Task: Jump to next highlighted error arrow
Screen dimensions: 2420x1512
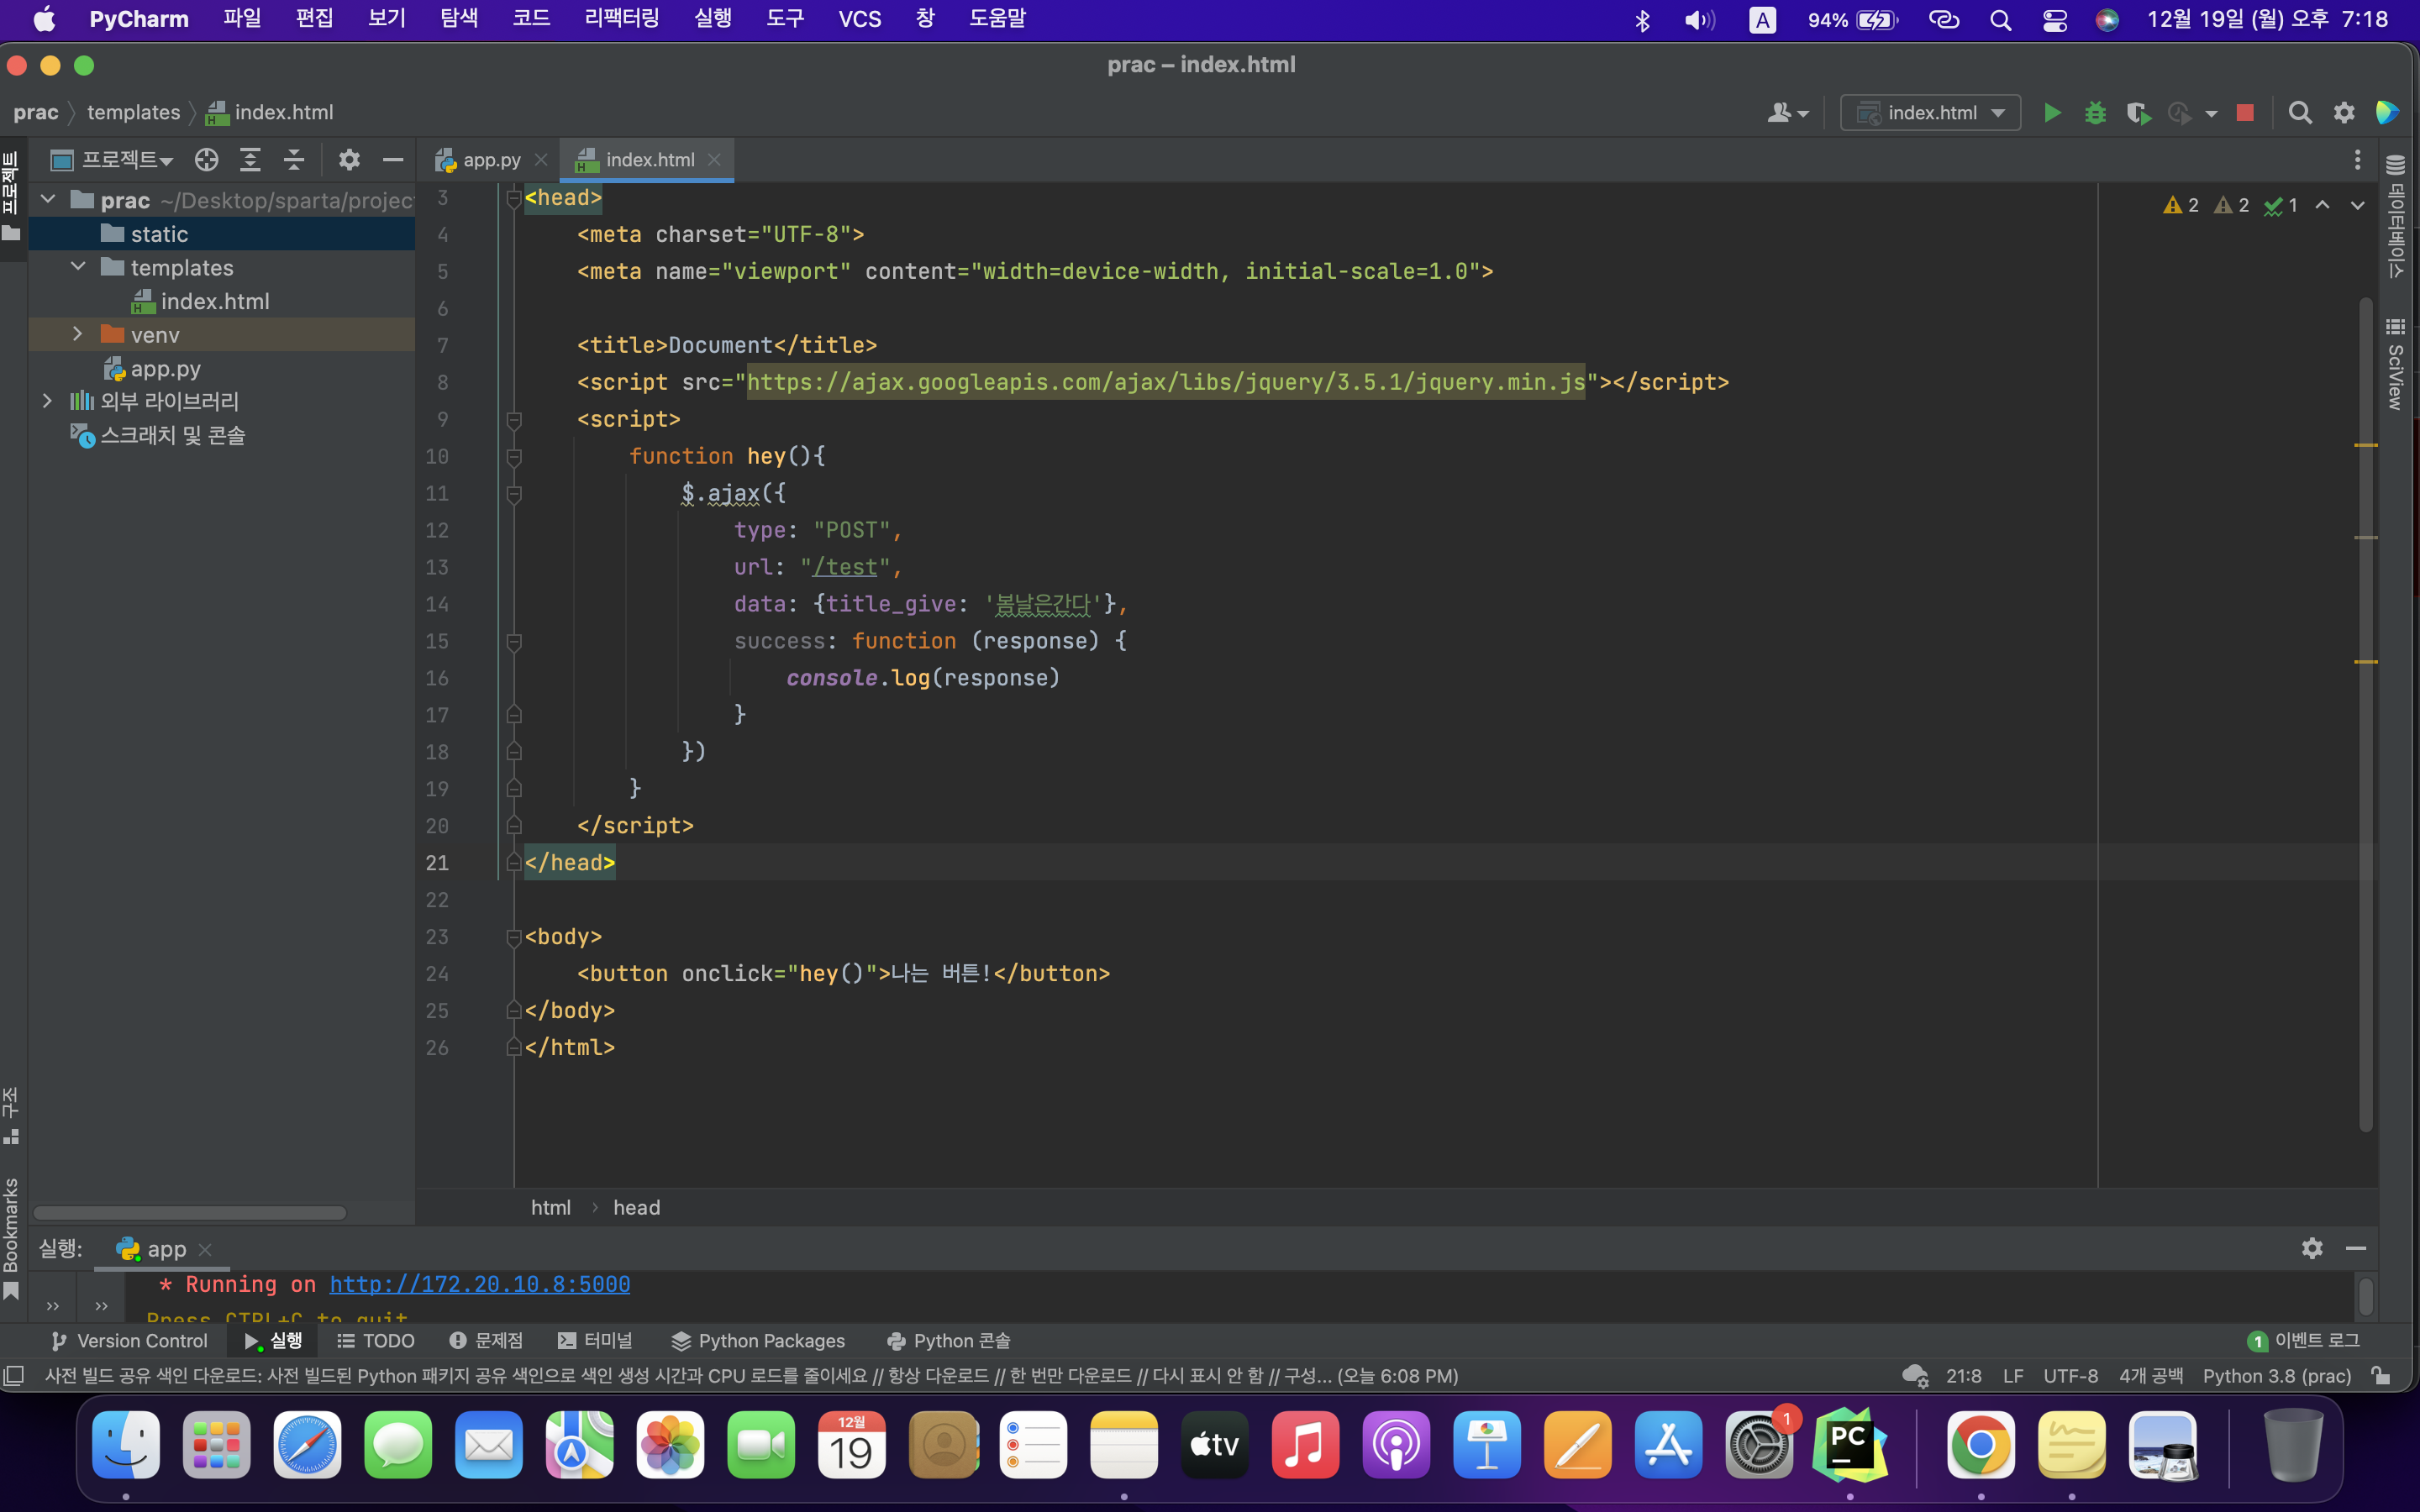Action: click(x=2358, y=205)
